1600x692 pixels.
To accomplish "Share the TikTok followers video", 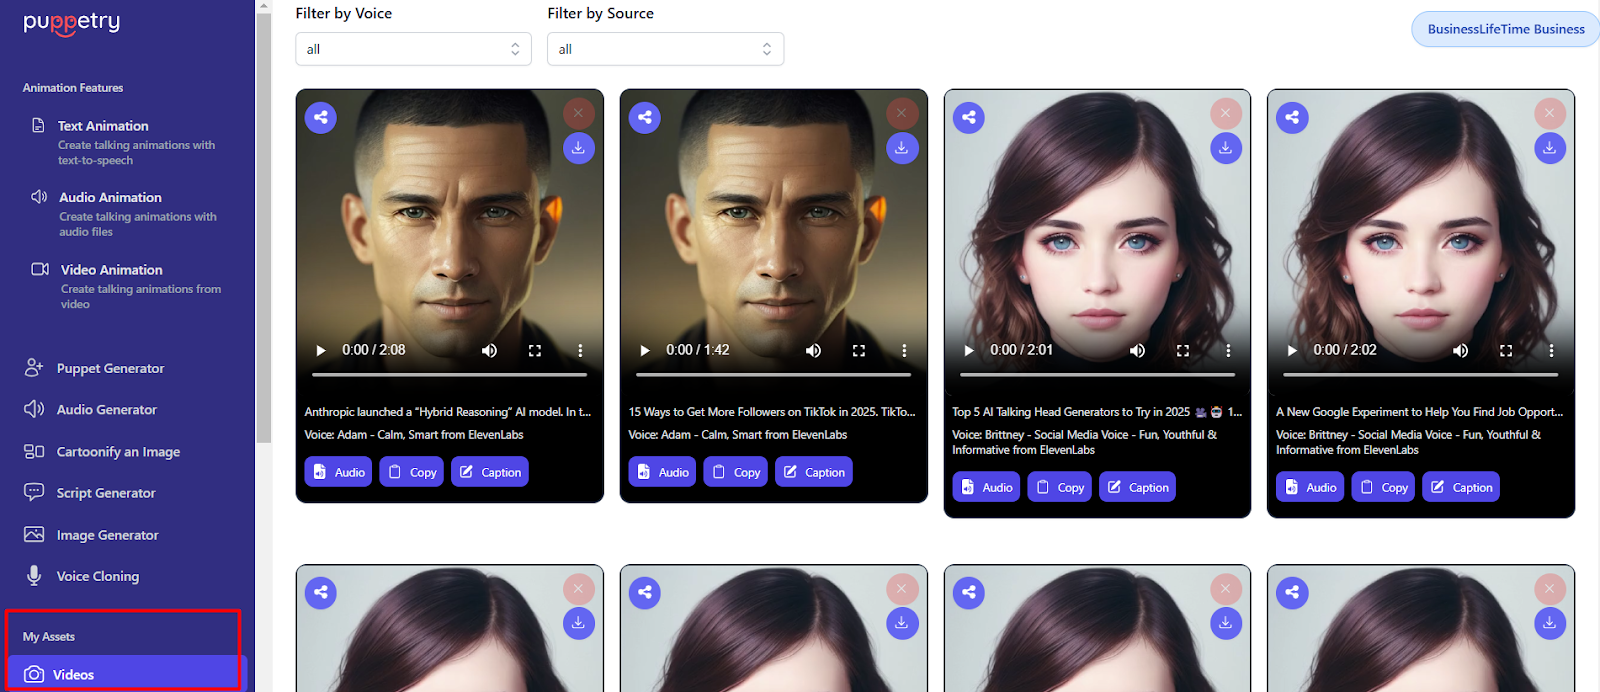I will click(645, 117).
